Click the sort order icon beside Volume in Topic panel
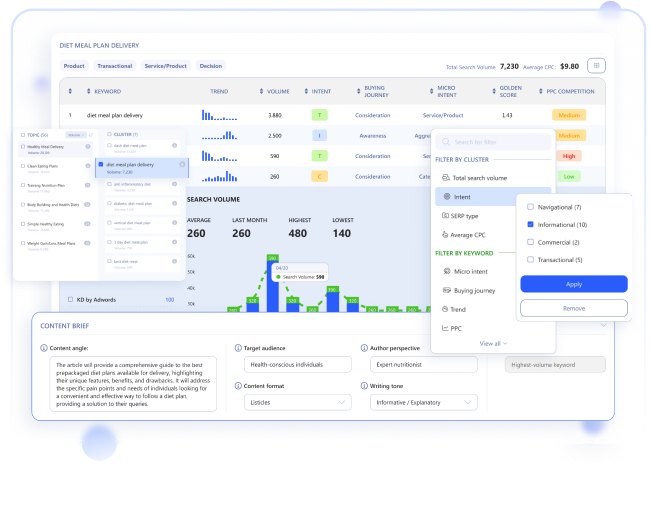650x509 pixels. click(x=91, y=135)
